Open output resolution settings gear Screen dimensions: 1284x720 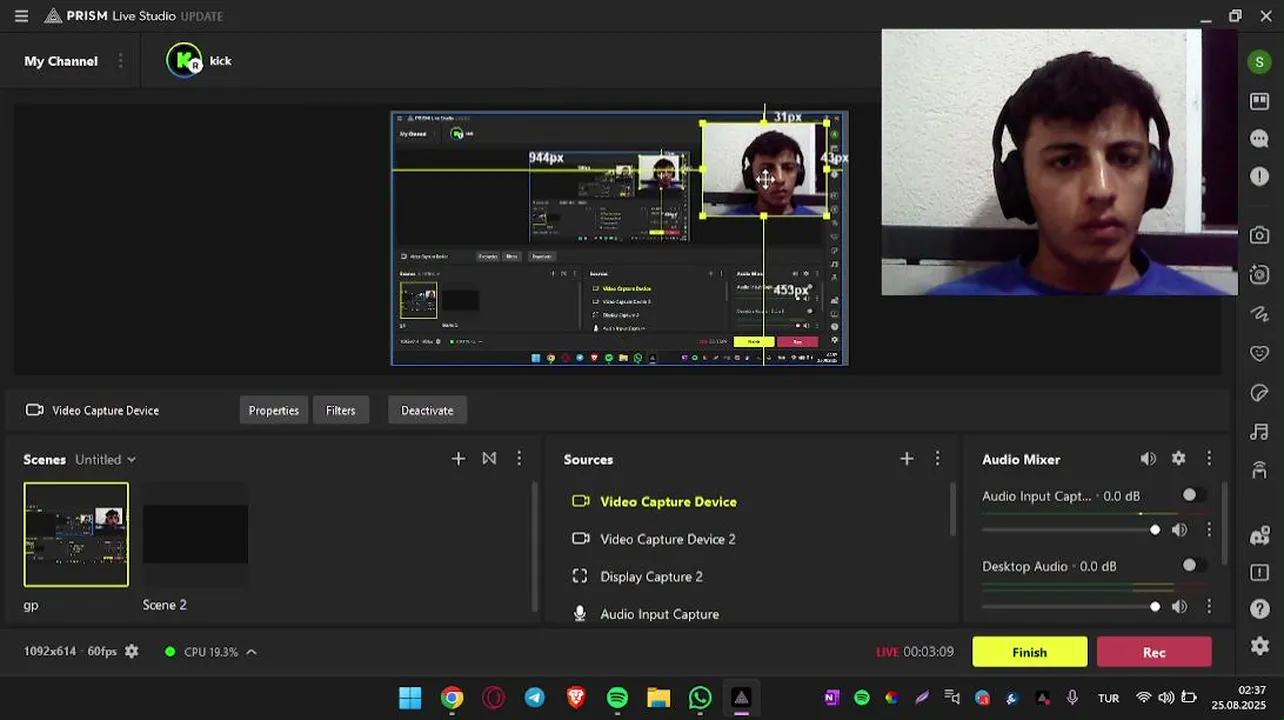pos(131,651)
